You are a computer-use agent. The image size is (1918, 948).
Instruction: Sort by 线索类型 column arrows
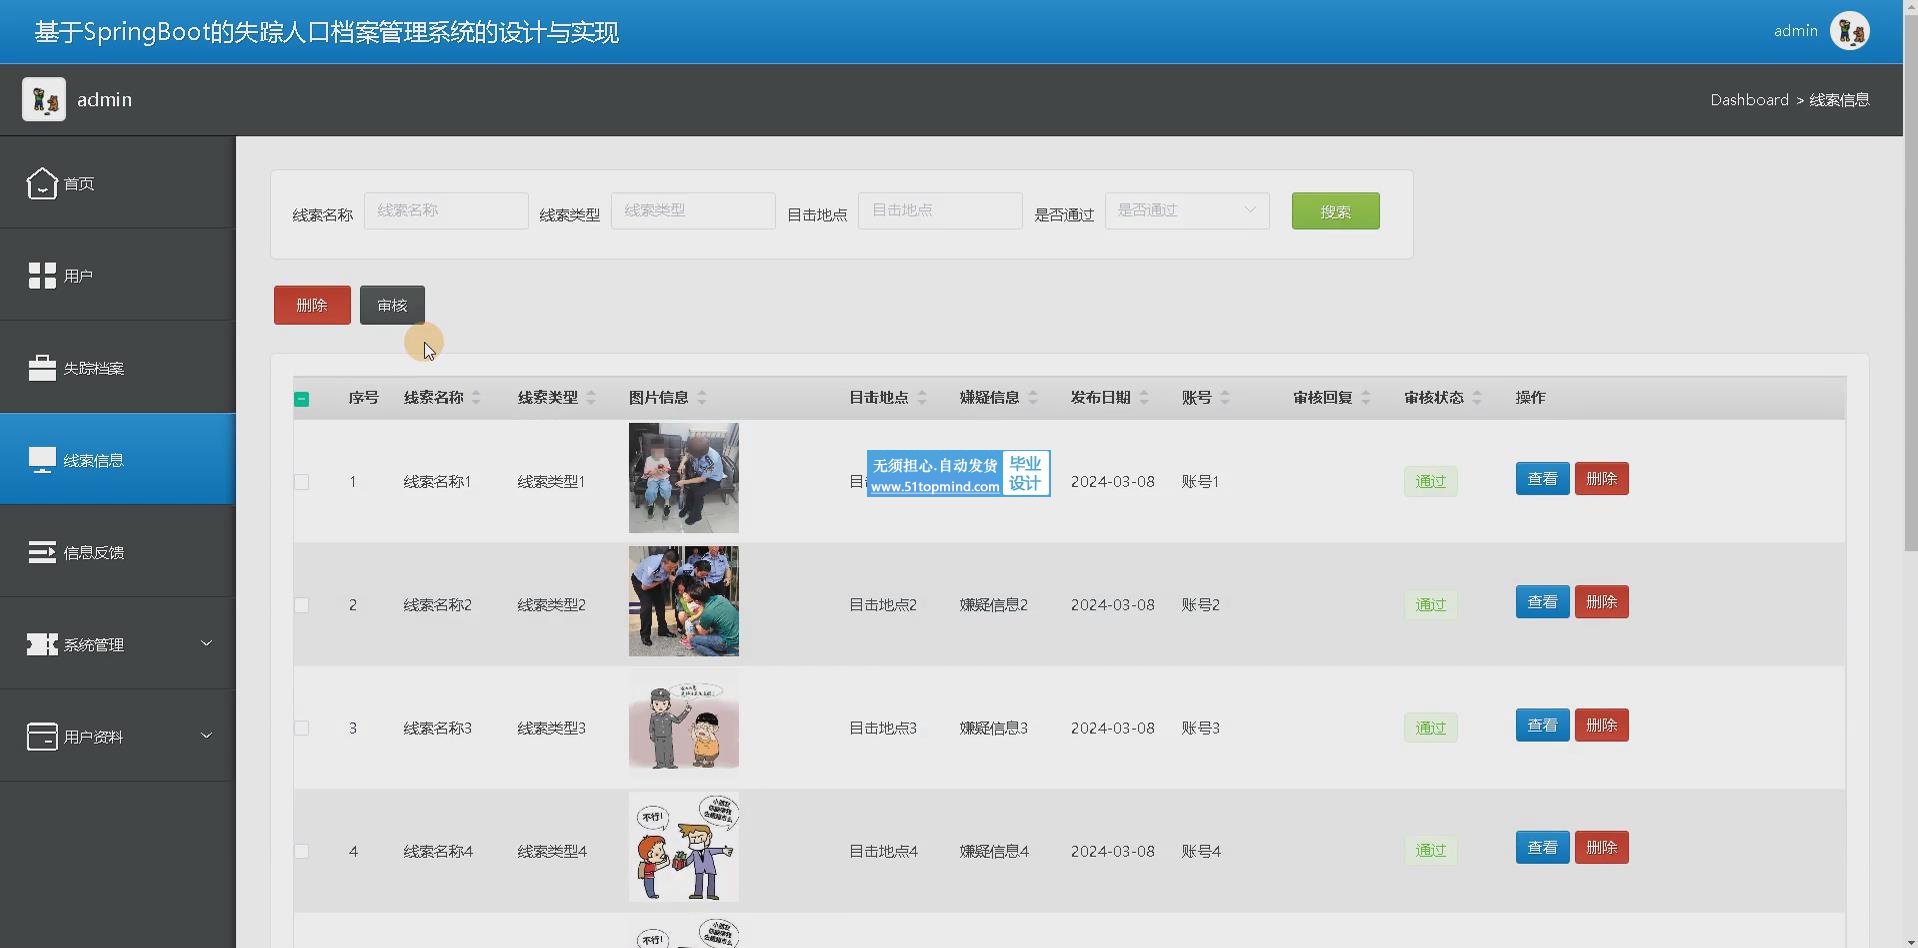[591, 398]
